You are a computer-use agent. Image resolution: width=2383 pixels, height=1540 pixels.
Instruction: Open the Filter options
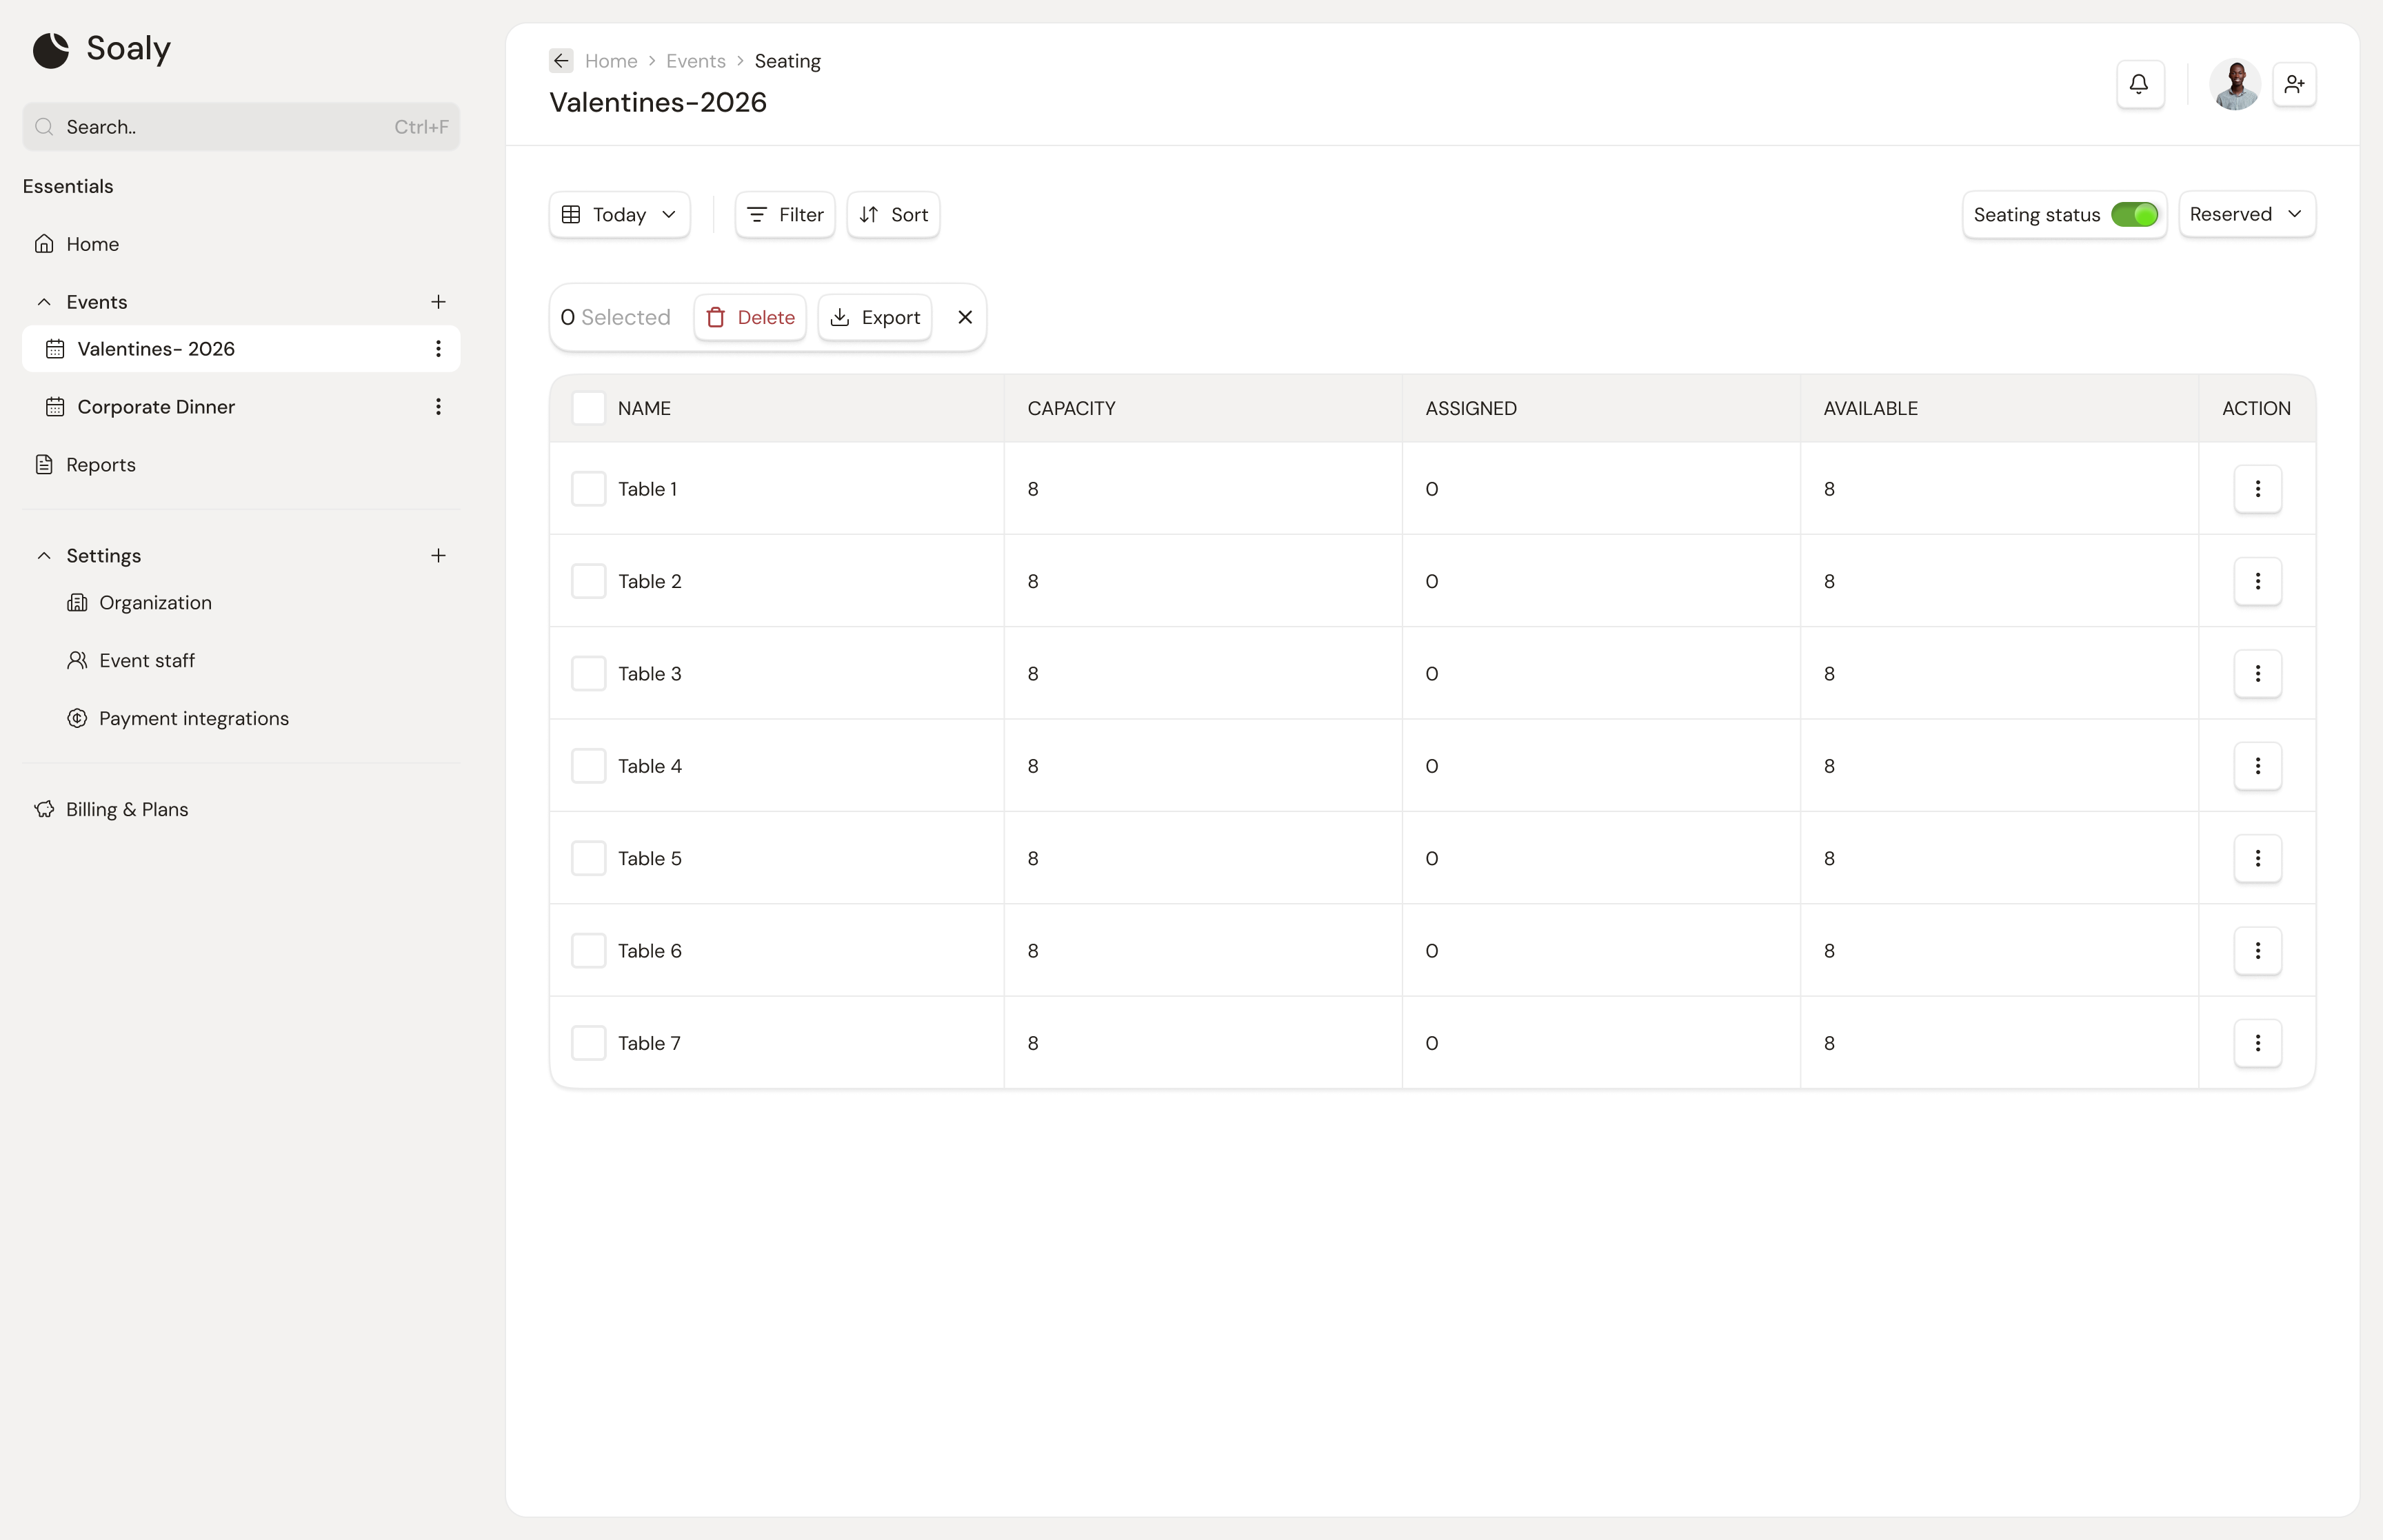click(785, 215)
